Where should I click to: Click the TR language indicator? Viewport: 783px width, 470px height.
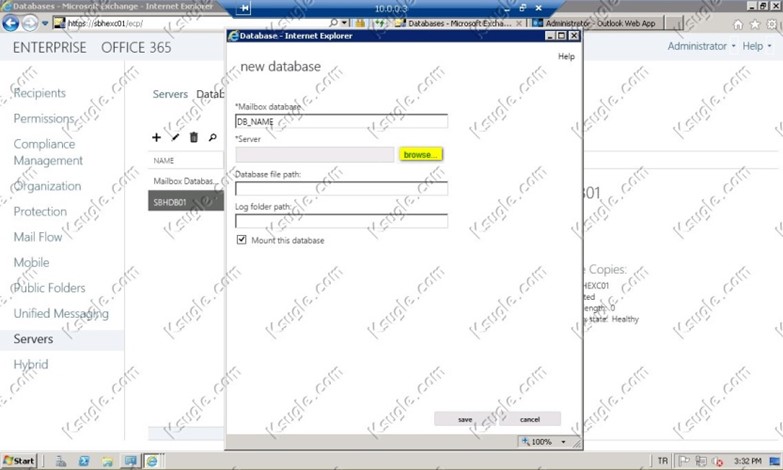click(663, 461)
